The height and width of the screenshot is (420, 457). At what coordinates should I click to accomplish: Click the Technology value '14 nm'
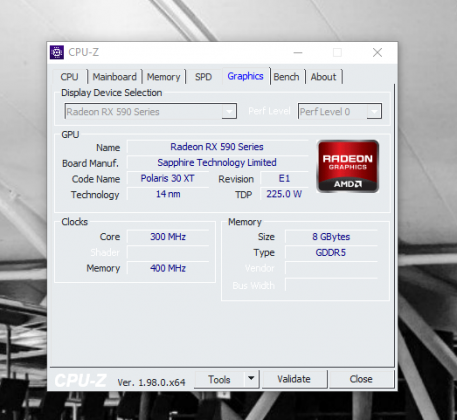(167, 194)
